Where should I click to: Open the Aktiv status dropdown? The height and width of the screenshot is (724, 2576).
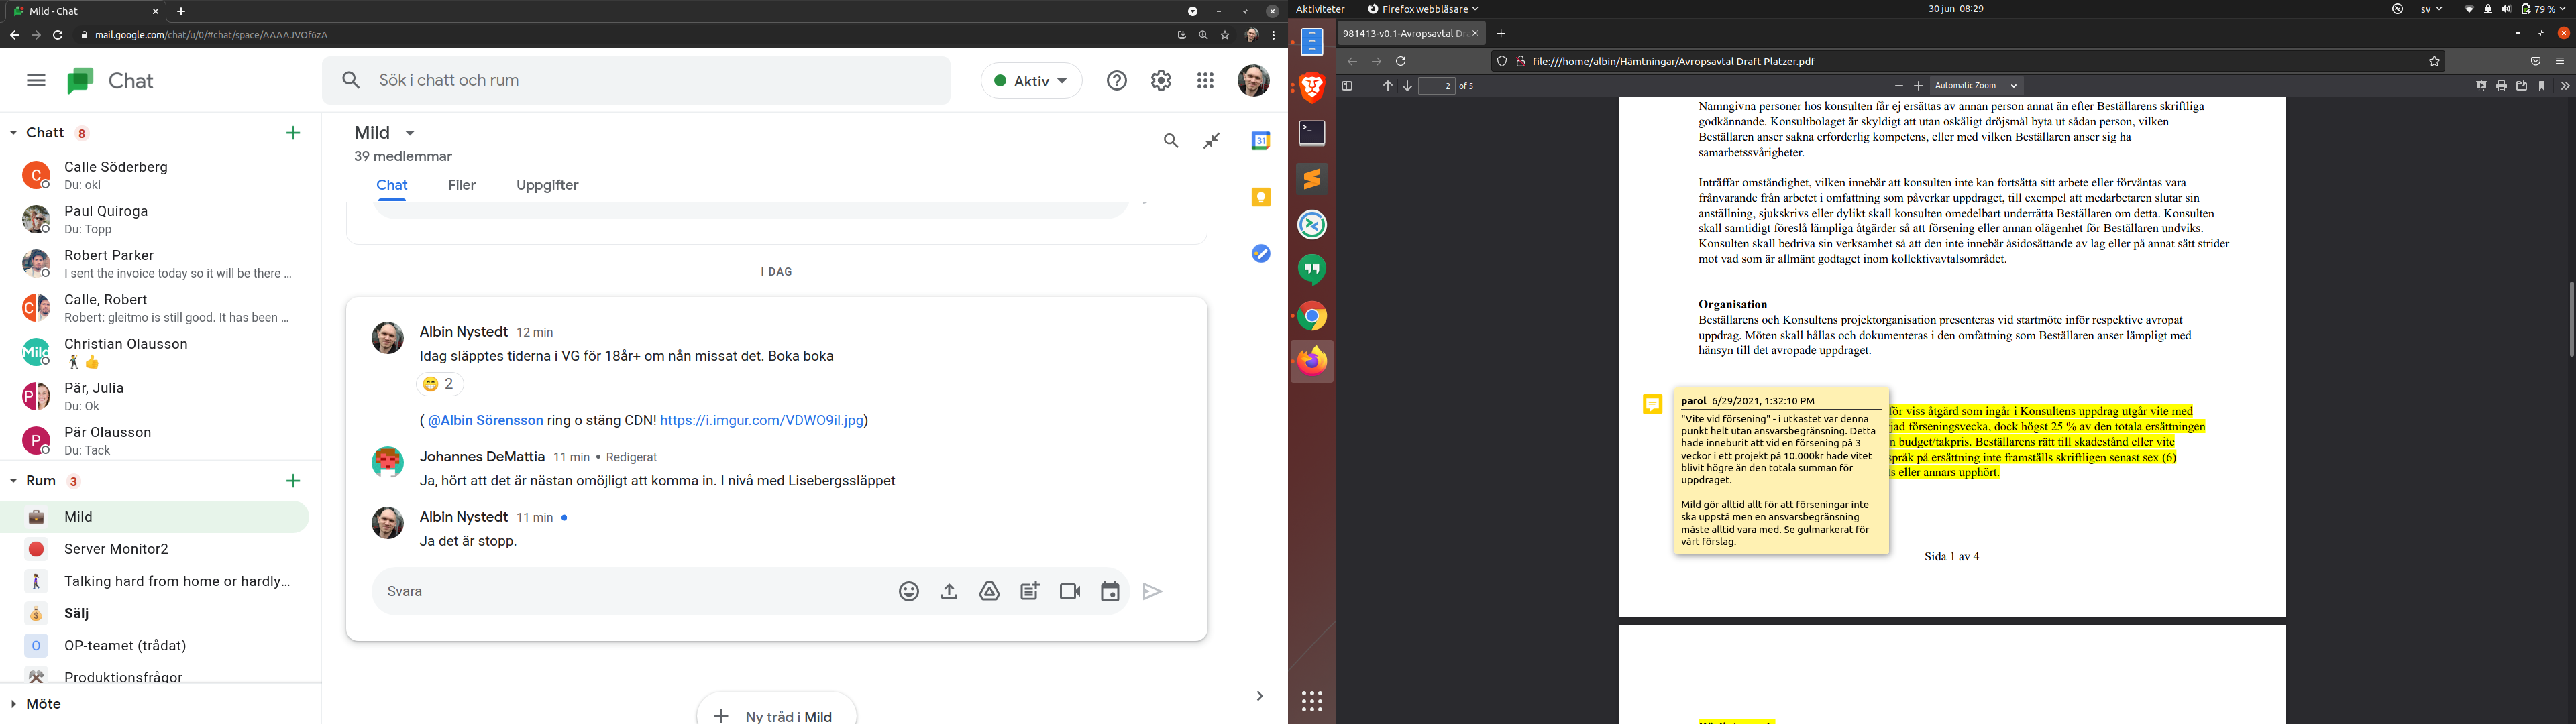tap(1031, 81)
